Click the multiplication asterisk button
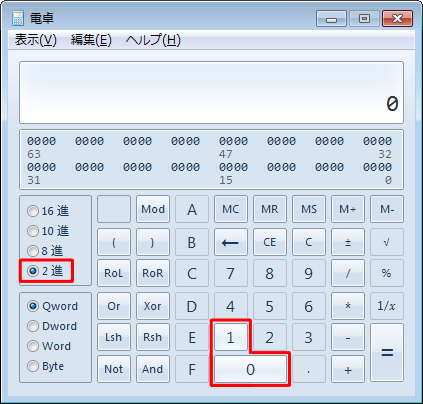Image resolution: width=423 pixels, height=404 pixels. [x=348, y=306]
